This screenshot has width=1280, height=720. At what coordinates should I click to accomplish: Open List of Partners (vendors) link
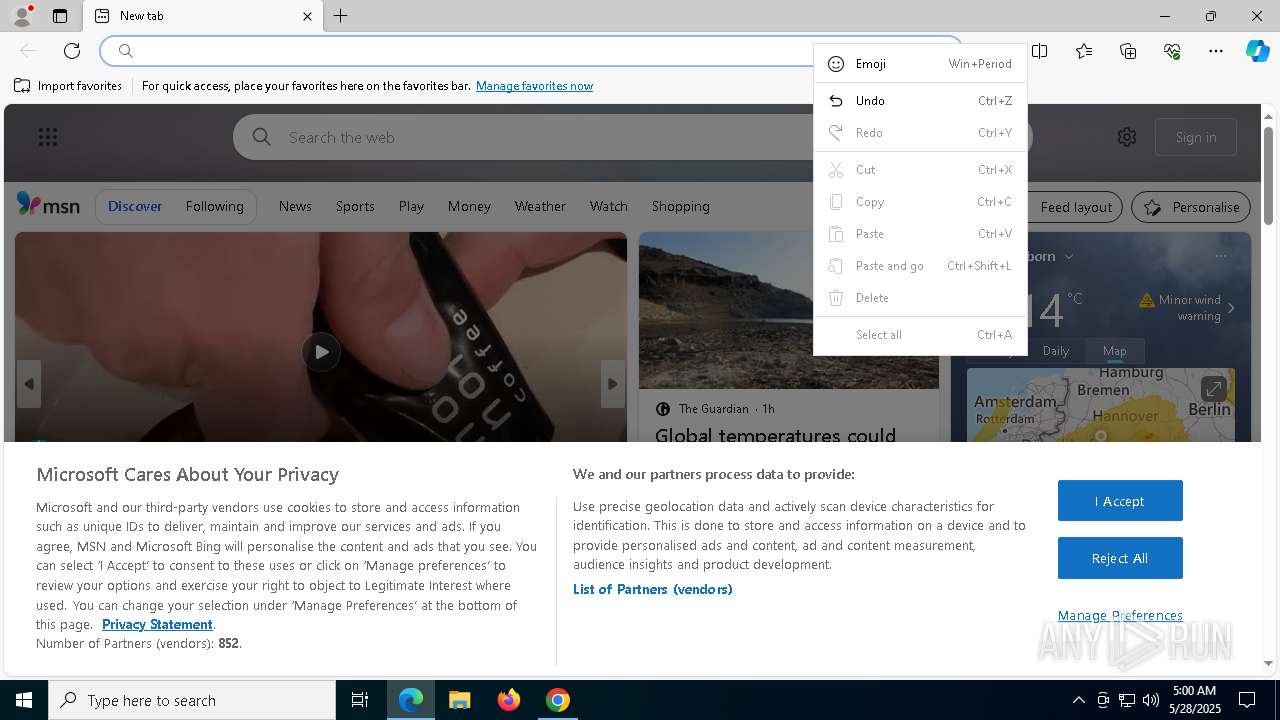(x=652, y=589)
